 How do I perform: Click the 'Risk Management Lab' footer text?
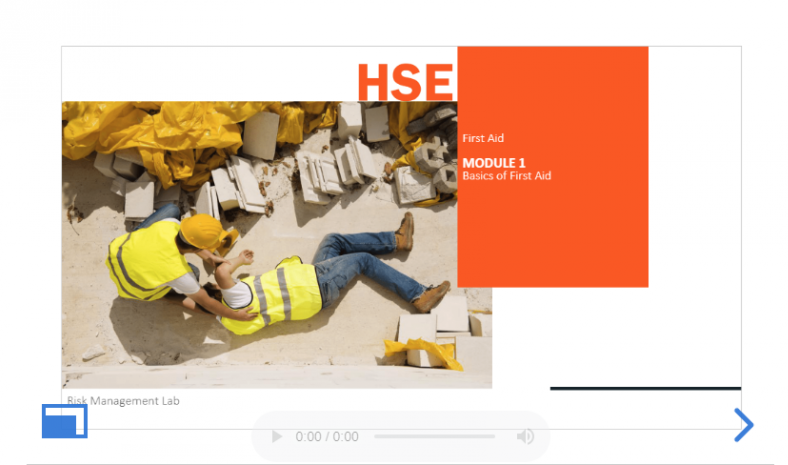pos(123,401)
